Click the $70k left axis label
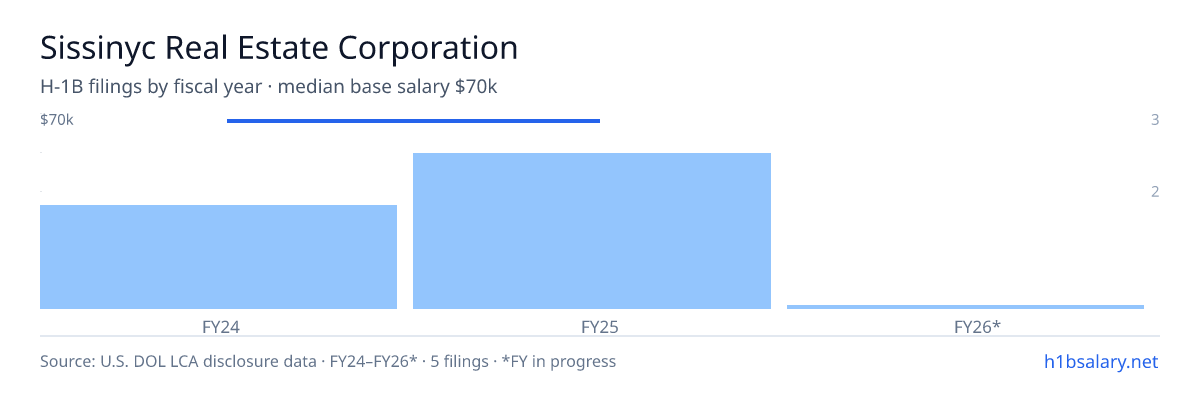Viewport: 1200px width, 400px height. point(57,120)
